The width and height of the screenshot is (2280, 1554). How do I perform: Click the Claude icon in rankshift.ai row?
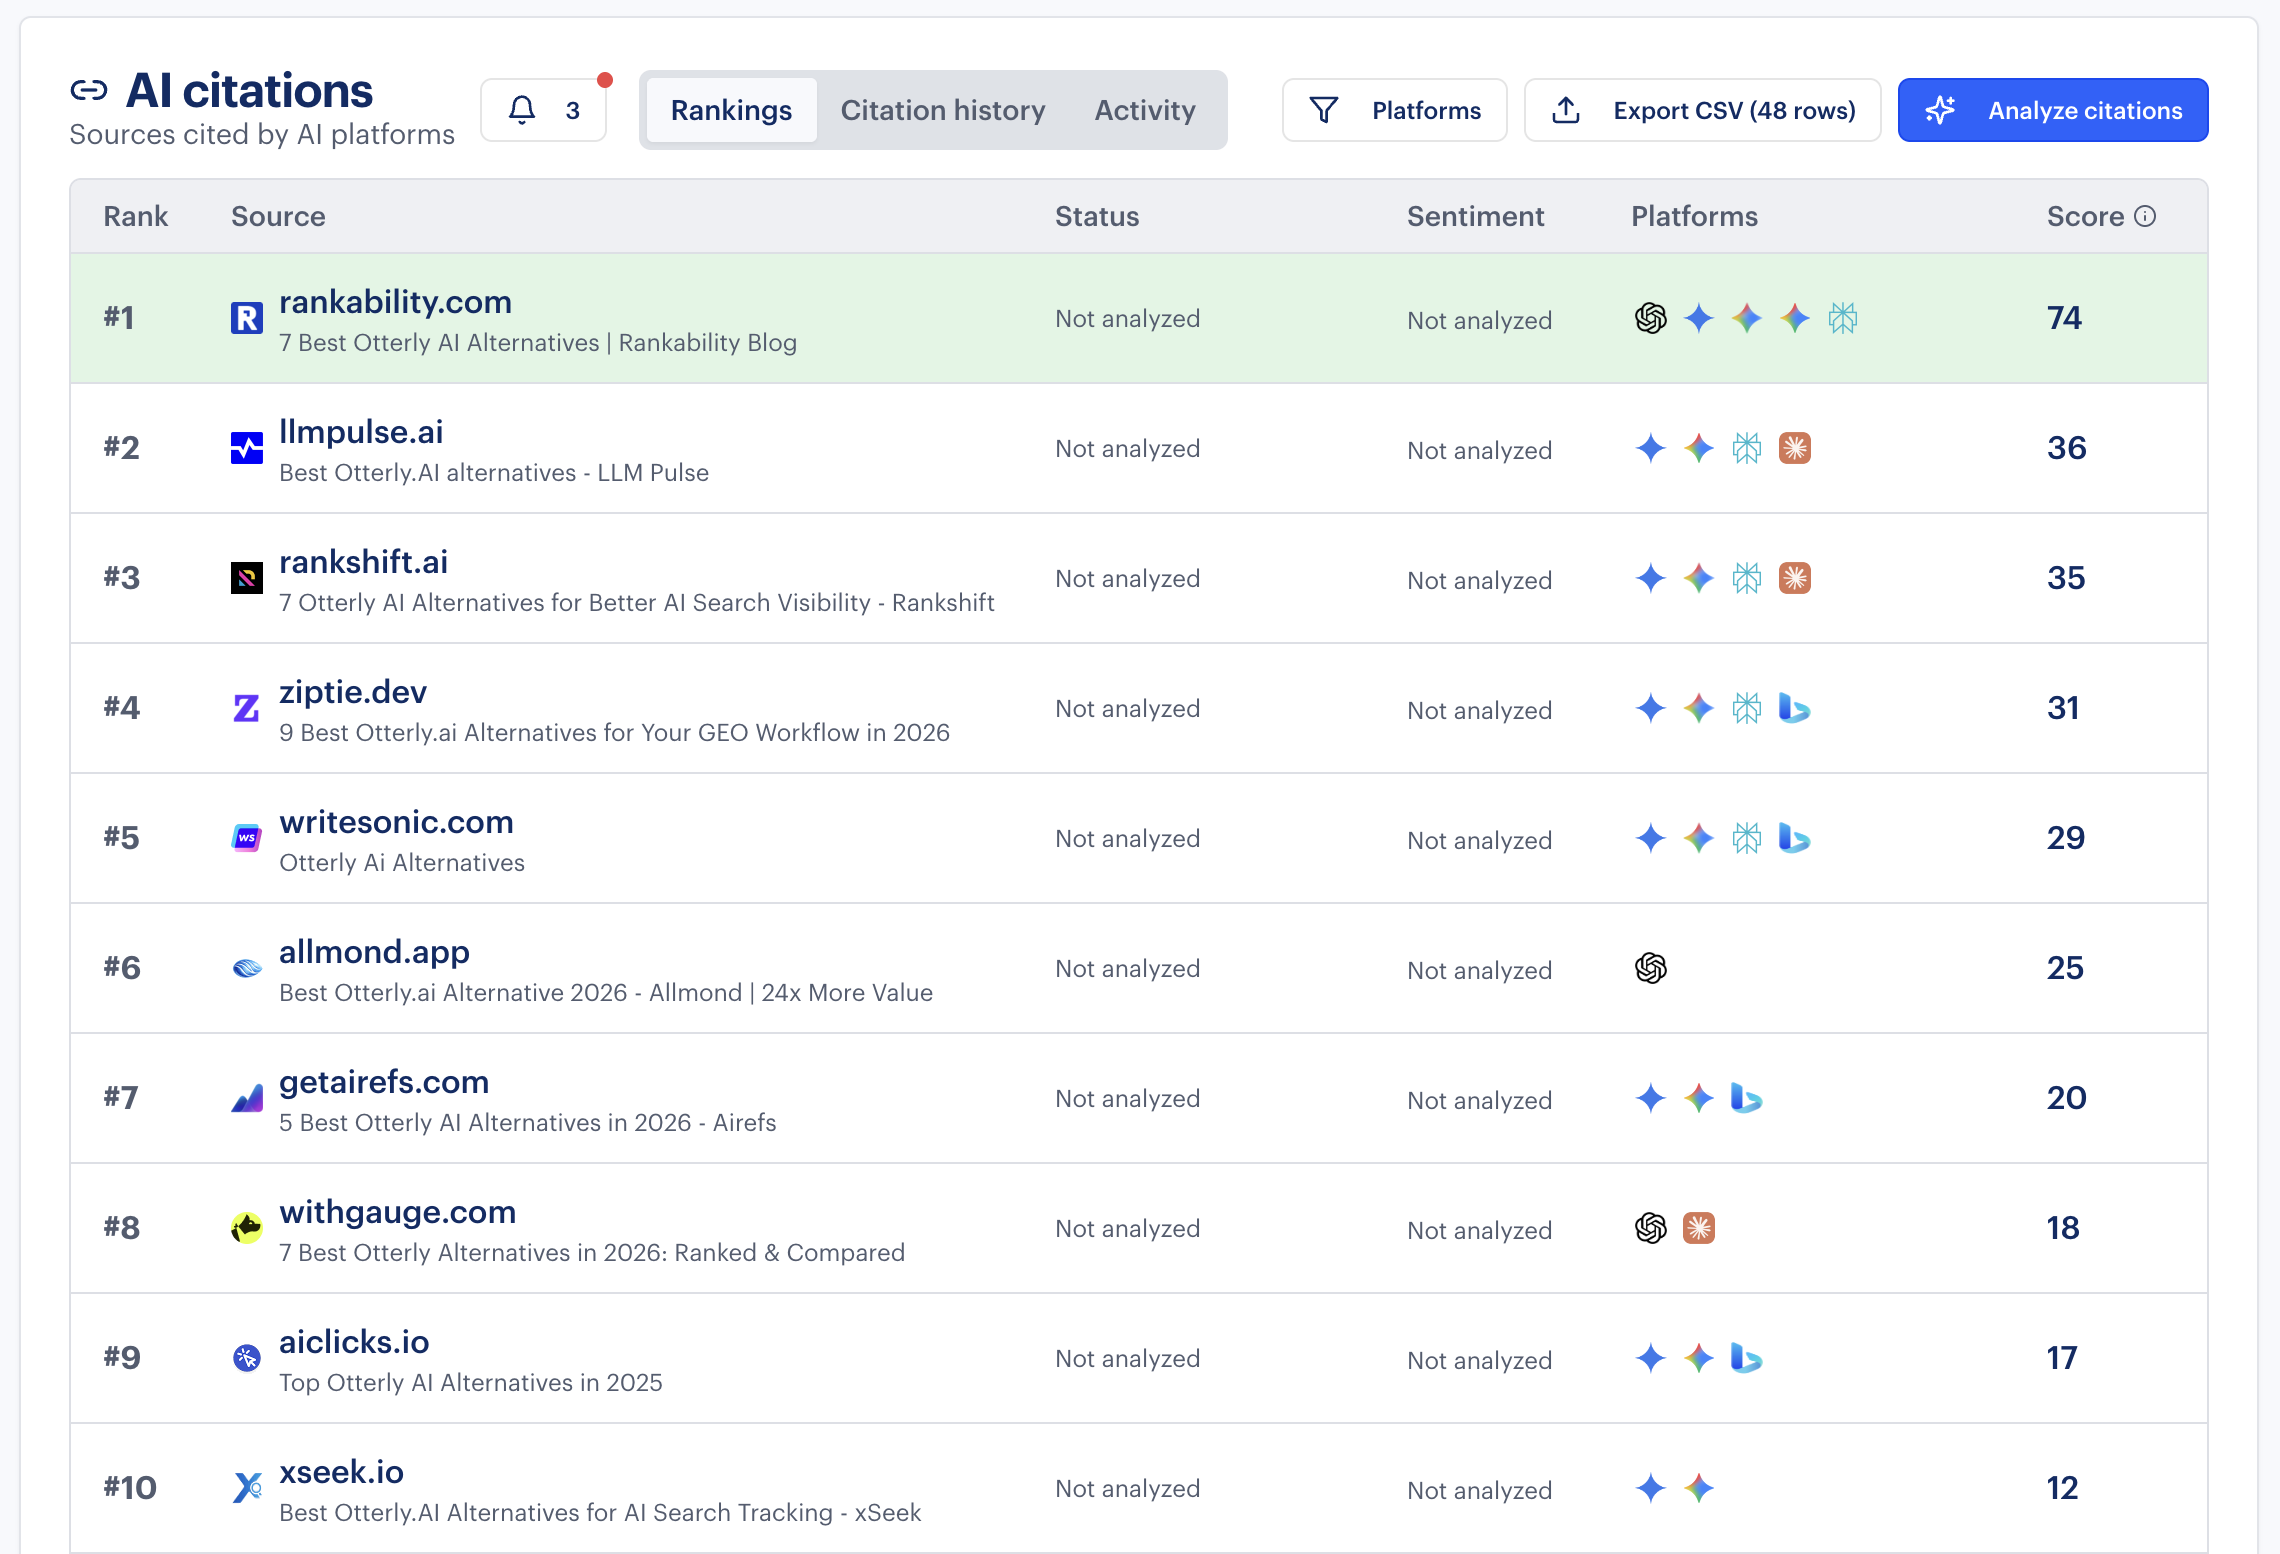point(1795,578)
